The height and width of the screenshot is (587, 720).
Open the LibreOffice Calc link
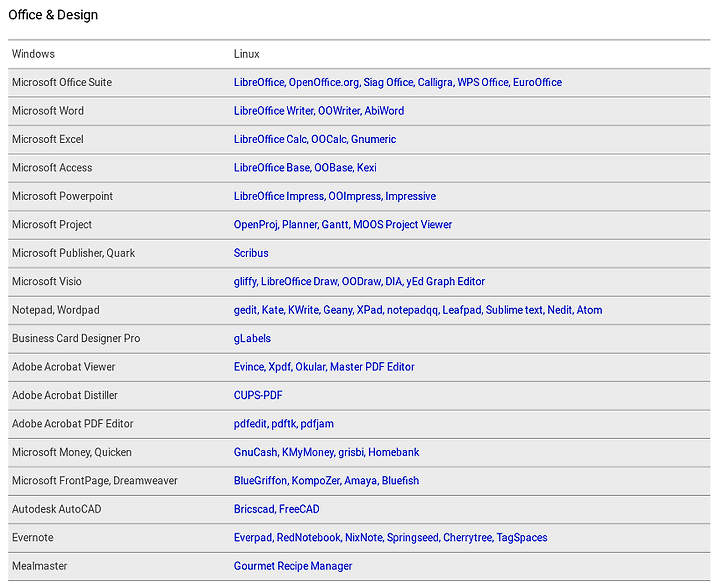click(x=270, y=139)
